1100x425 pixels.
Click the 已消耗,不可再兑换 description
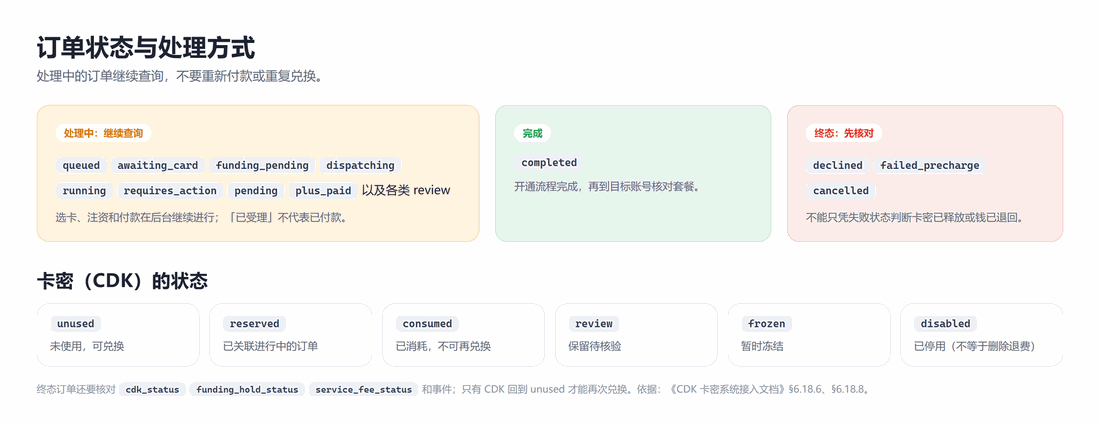(443, 346)
